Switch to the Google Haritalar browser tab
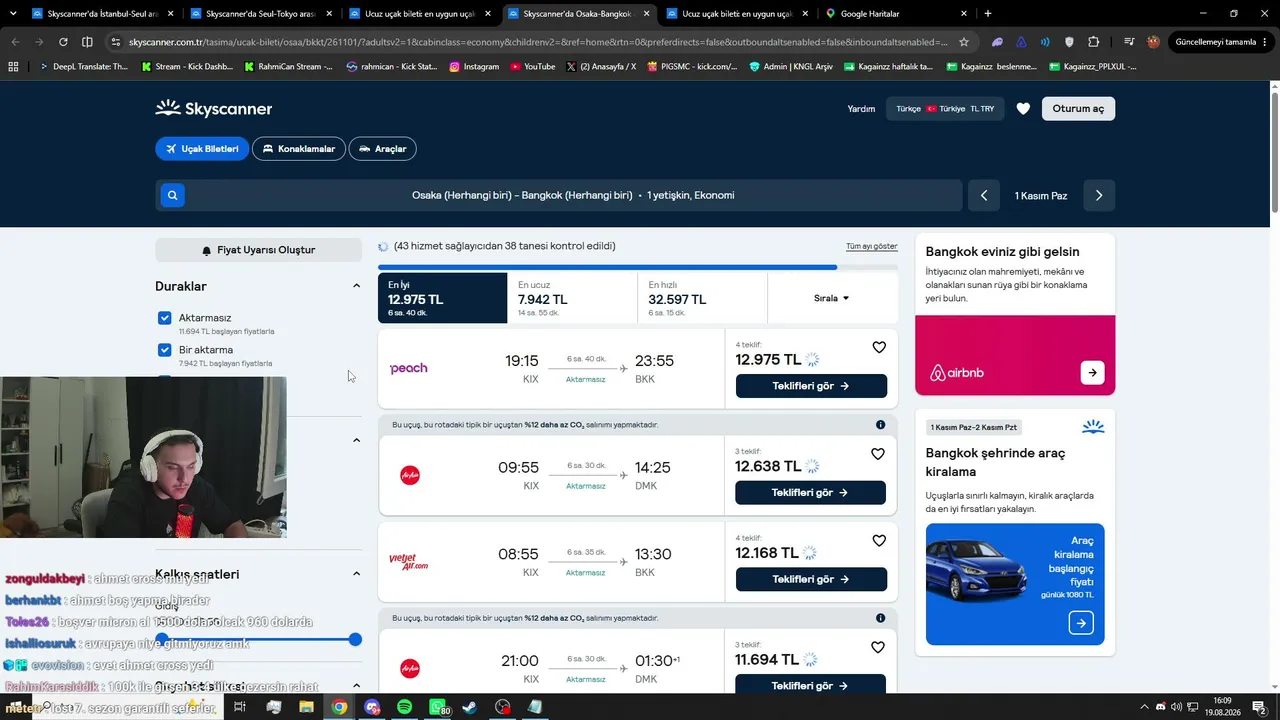 coord(896,14)
